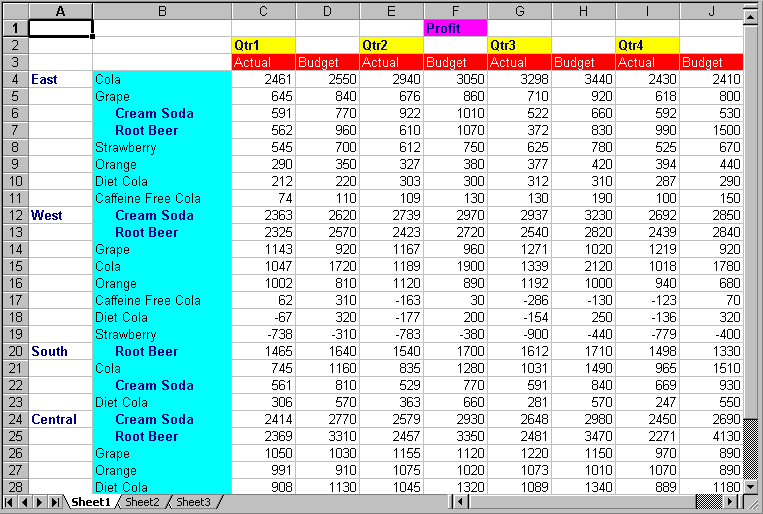Select column J header
The height and width of the screenshot is (514, 763).
point(711,11)
